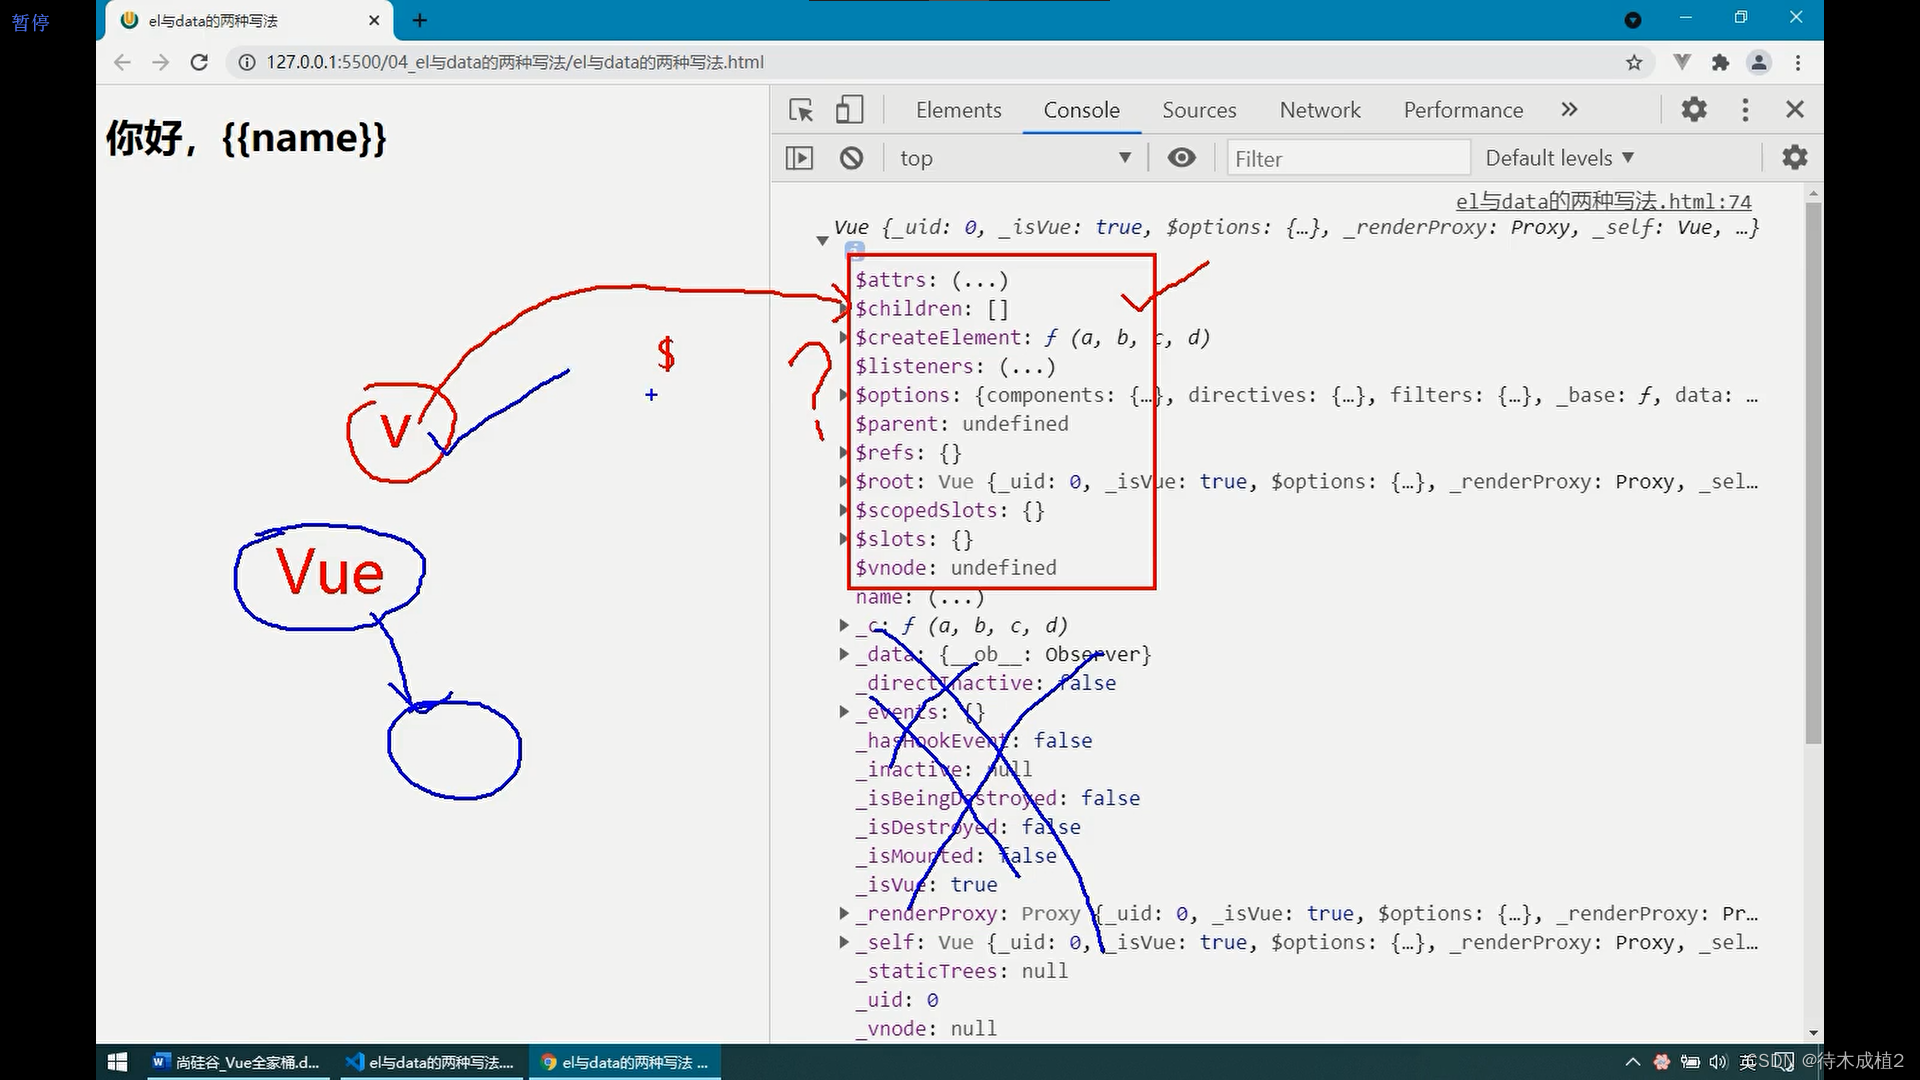The image size is (1920, 1080).
Task: Show hidden tray icons chevron
Action: pos(1632,1062)
